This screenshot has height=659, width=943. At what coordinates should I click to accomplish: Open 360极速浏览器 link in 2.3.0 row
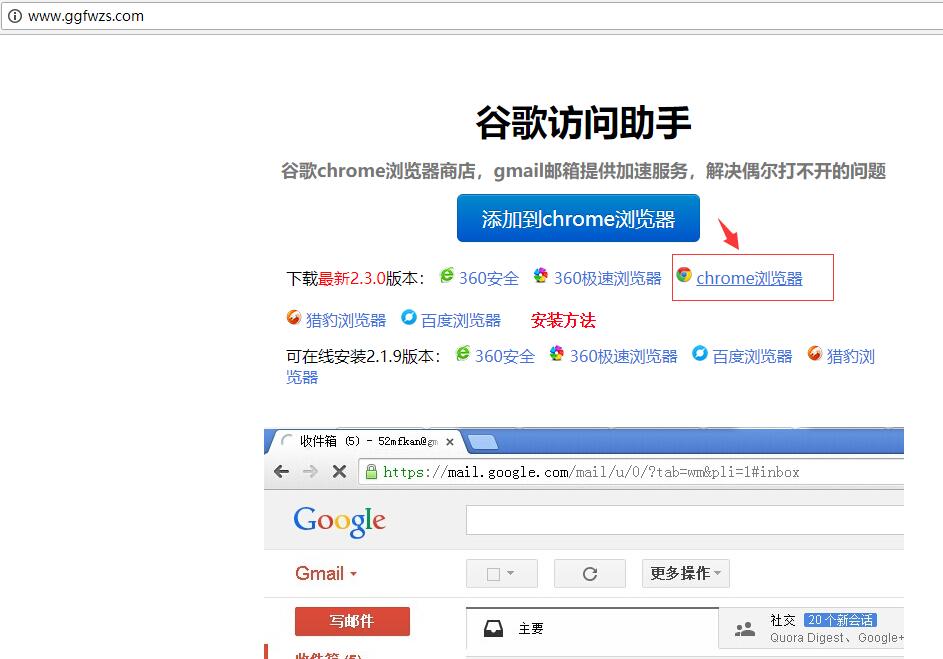[607, 278]
